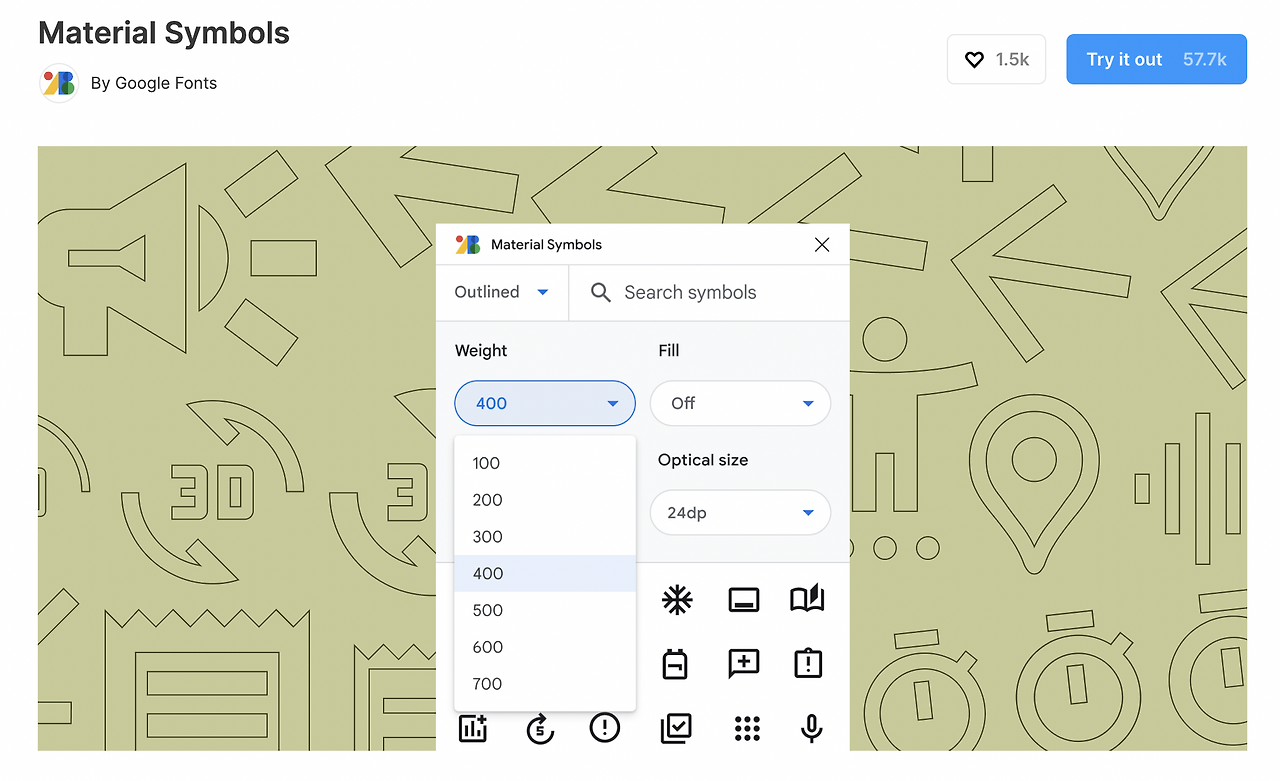Click the Material Symbols page title
The image size is (1280, 781).
pyautogui.click(x=164, y=33)
